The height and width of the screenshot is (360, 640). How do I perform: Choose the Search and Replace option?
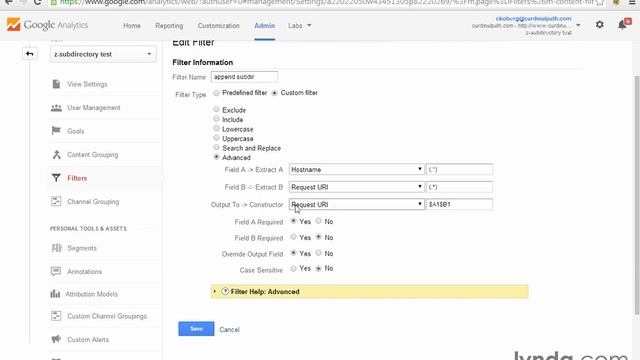[x=216, y=147]
